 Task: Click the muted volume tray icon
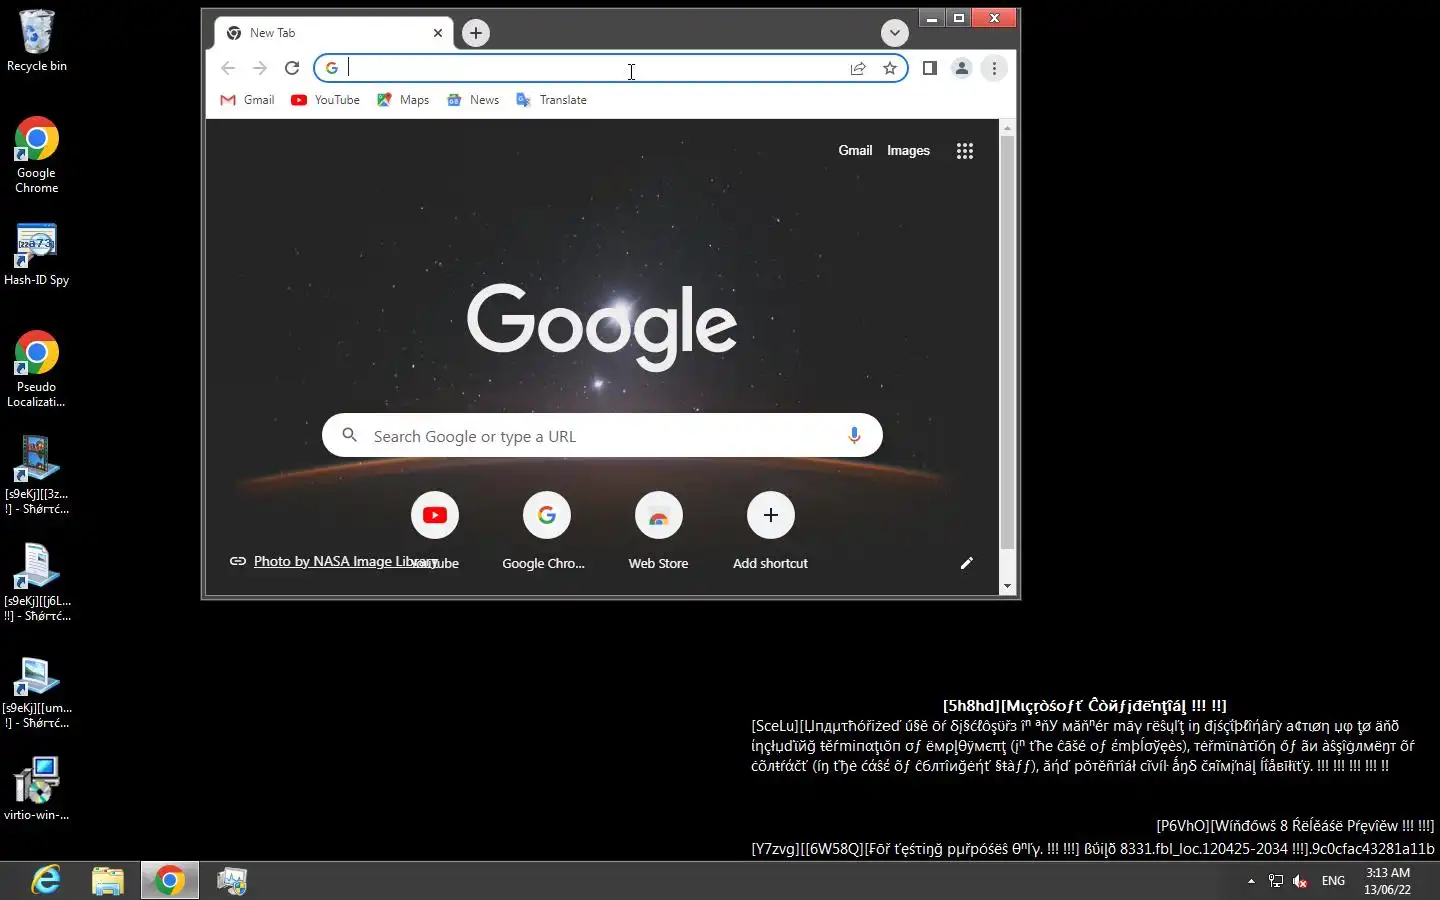click(1300, 881)
